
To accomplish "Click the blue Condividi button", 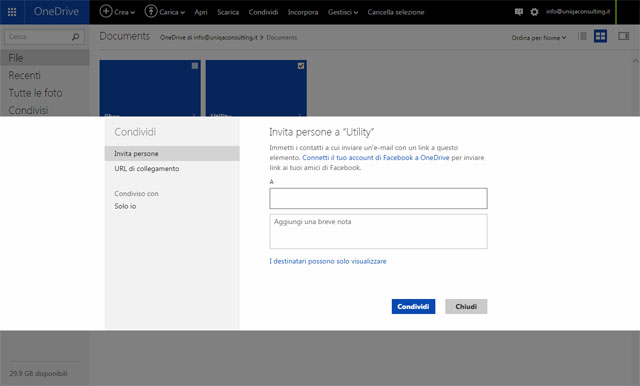I will tap(413, 306).
